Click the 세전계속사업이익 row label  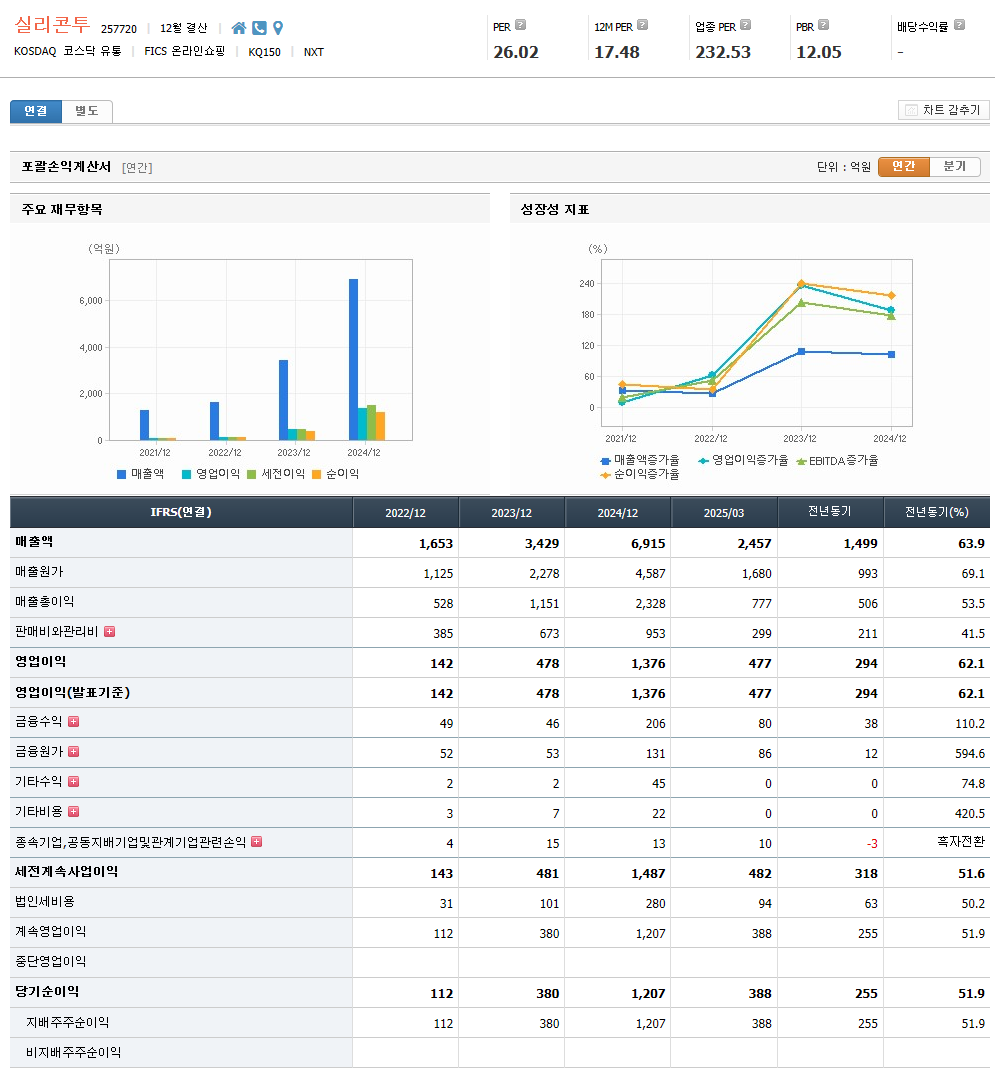(66, 872)
